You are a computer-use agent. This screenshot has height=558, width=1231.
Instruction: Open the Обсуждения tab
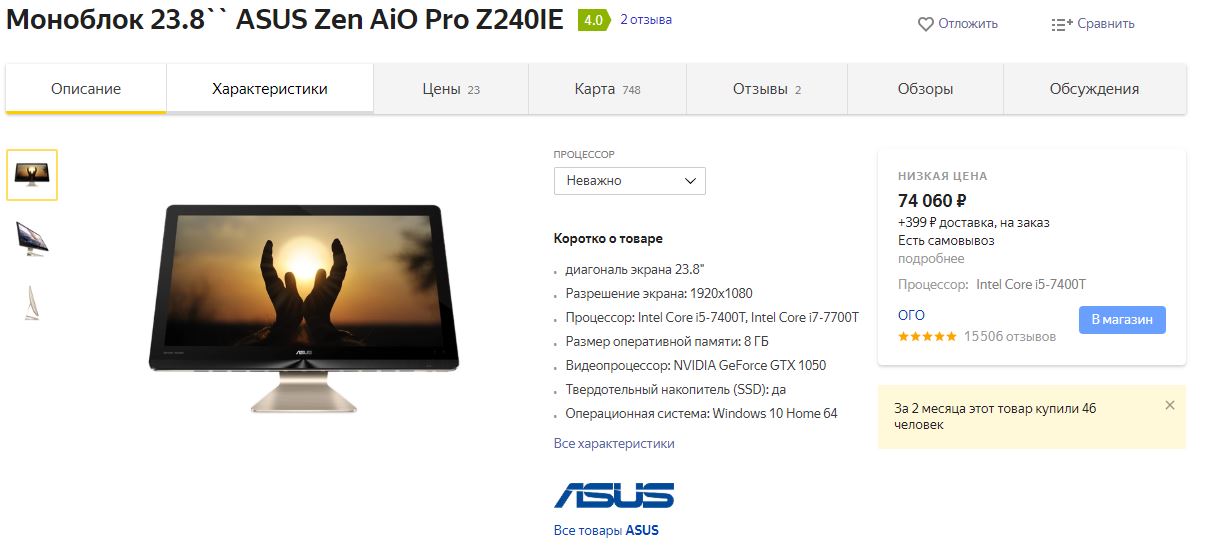pos(1094,89)
